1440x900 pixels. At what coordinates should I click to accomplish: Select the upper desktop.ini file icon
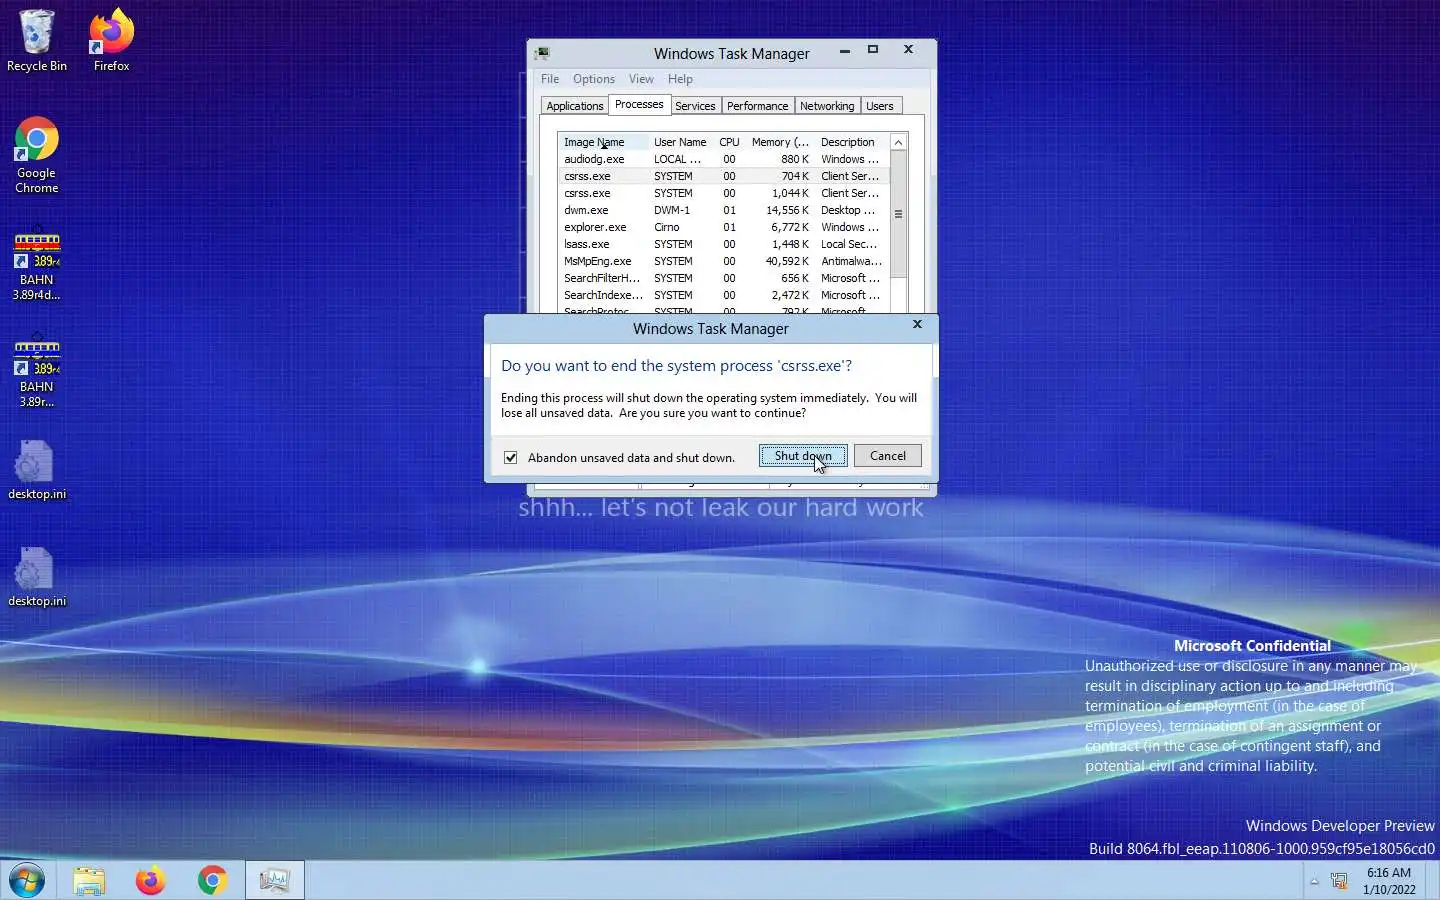(x=37, y=471)
